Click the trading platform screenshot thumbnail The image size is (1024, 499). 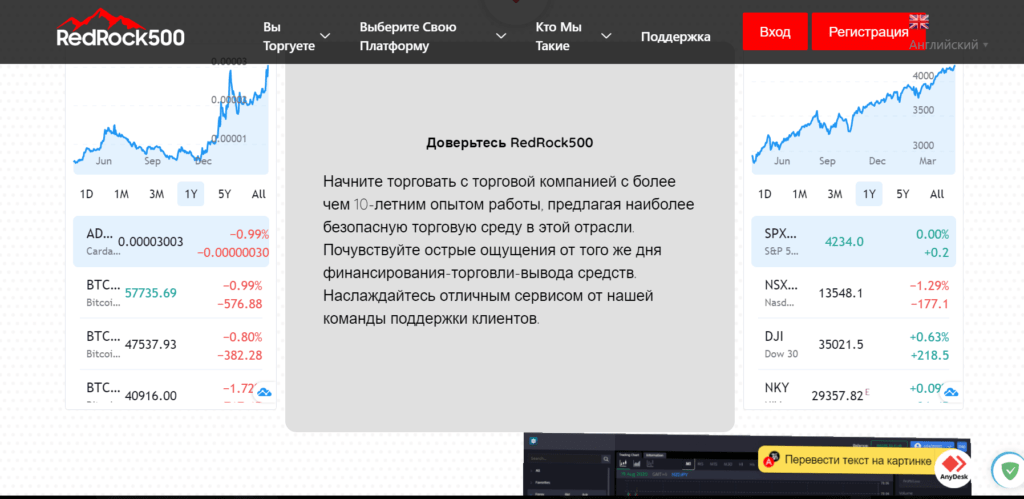(748, 463)
